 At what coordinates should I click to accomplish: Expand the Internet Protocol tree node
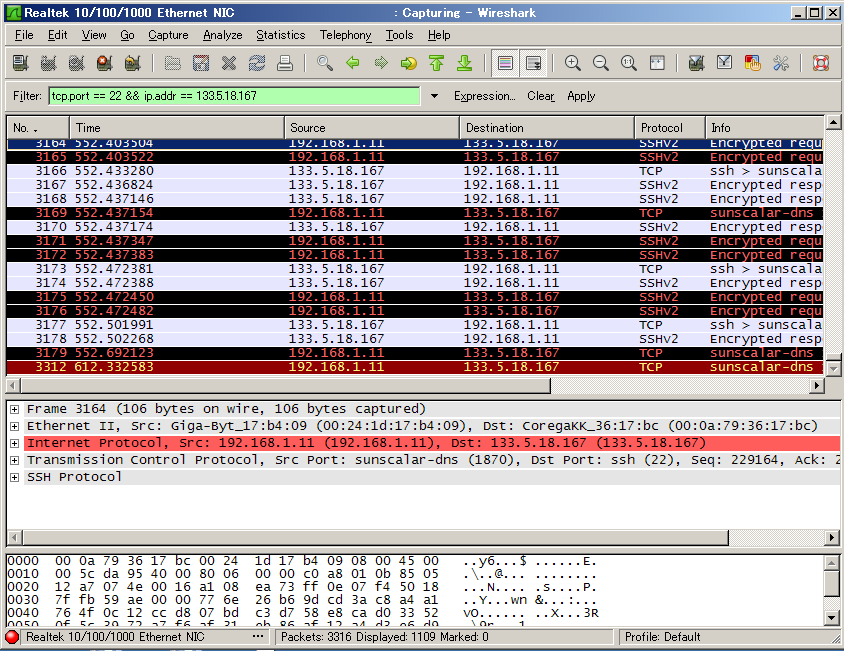point(15,444)
